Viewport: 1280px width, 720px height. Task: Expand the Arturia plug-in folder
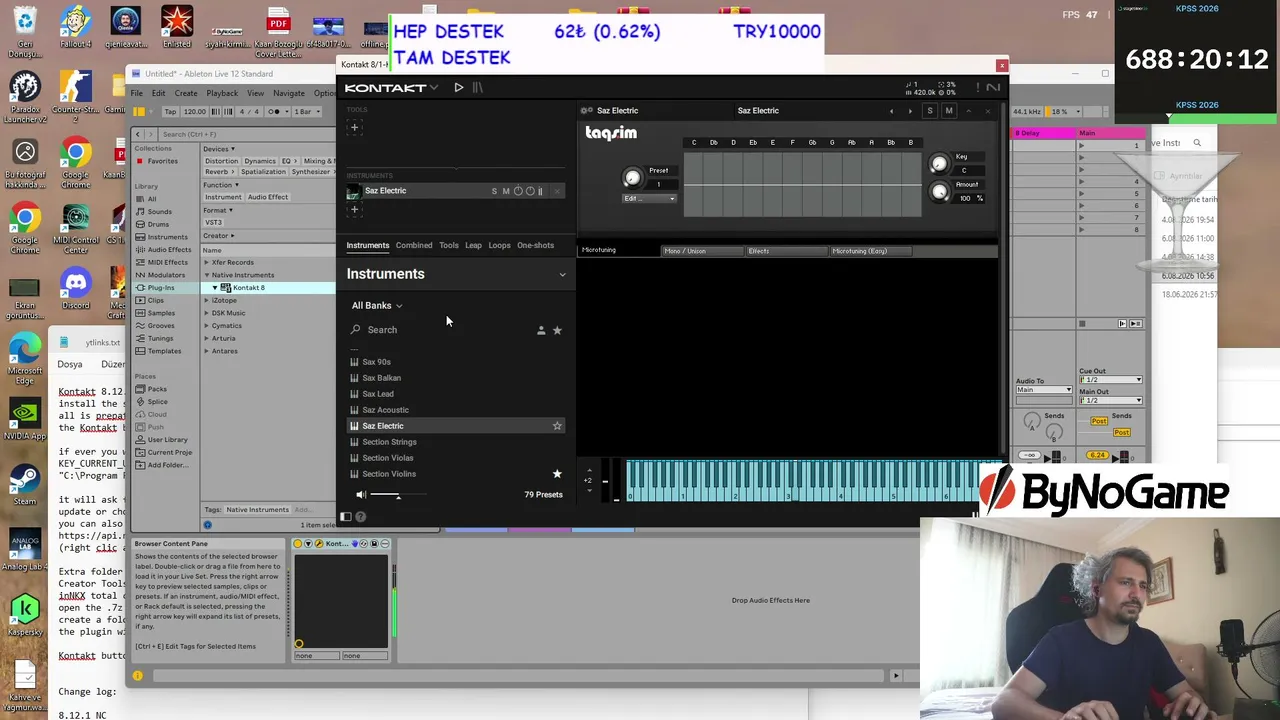[x=207, y=338]
